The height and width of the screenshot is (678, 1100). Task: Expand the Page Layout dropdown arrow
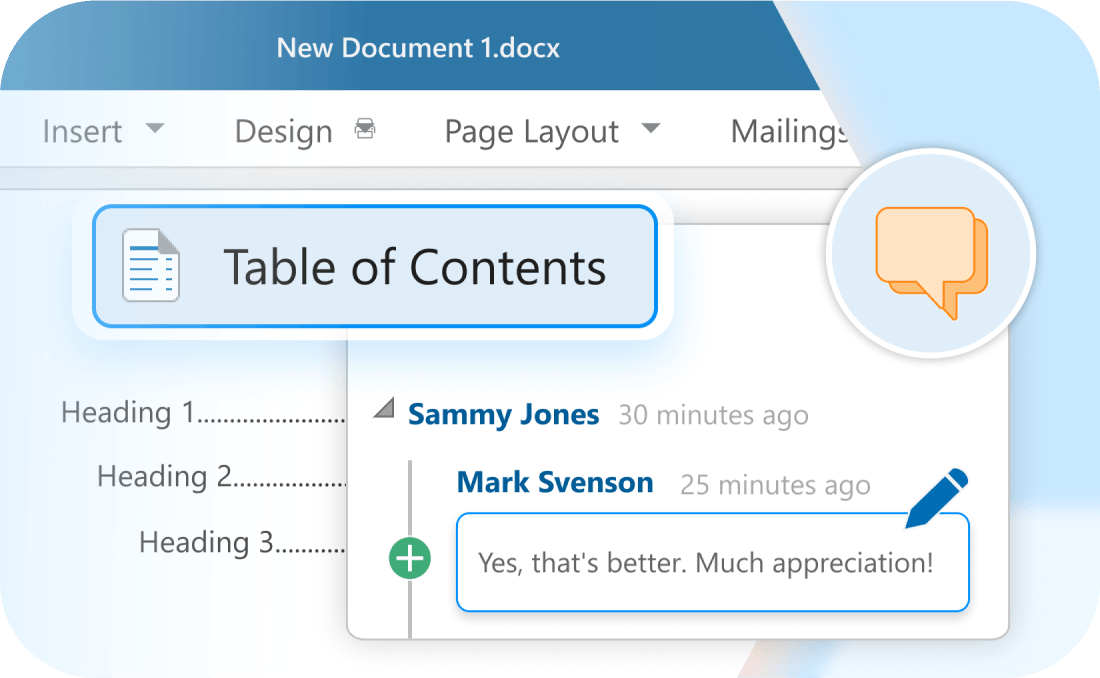point(650,129)
